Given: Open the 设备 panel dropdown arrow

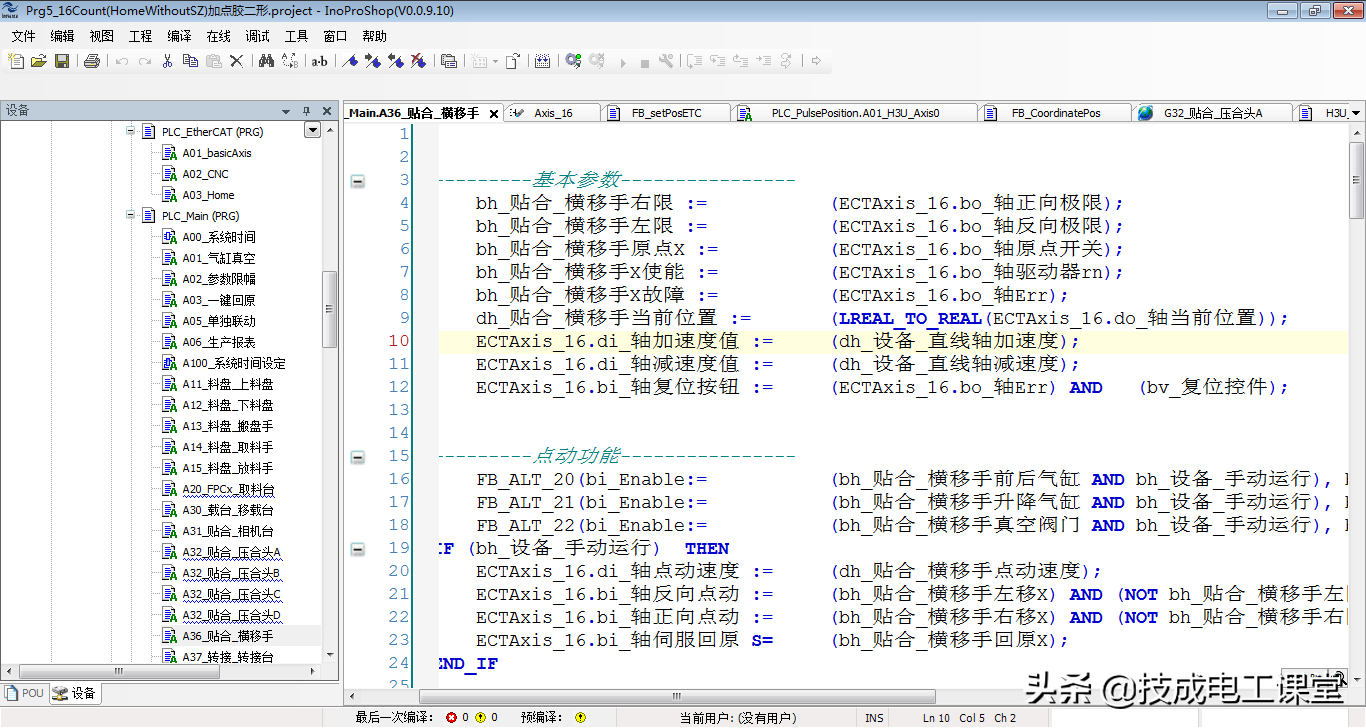Looking at the screenshot, I should [286, 111].
